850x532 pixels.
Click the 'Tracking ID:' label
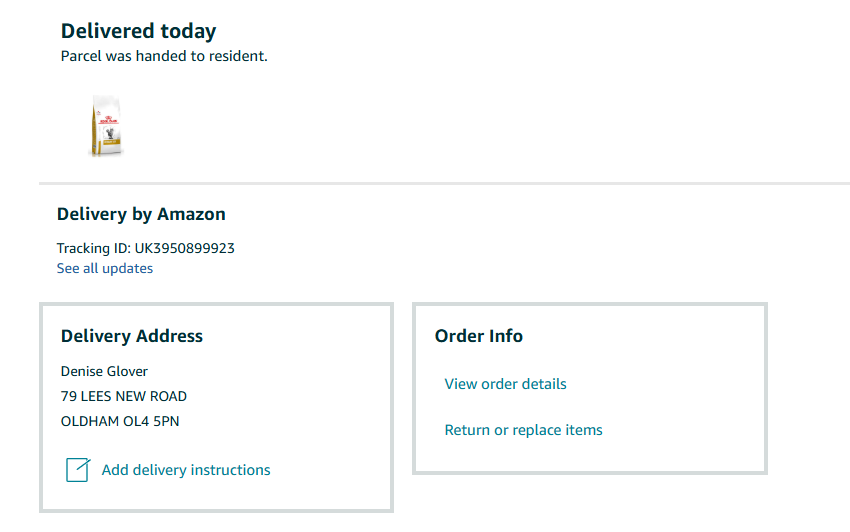pos(94,248)
